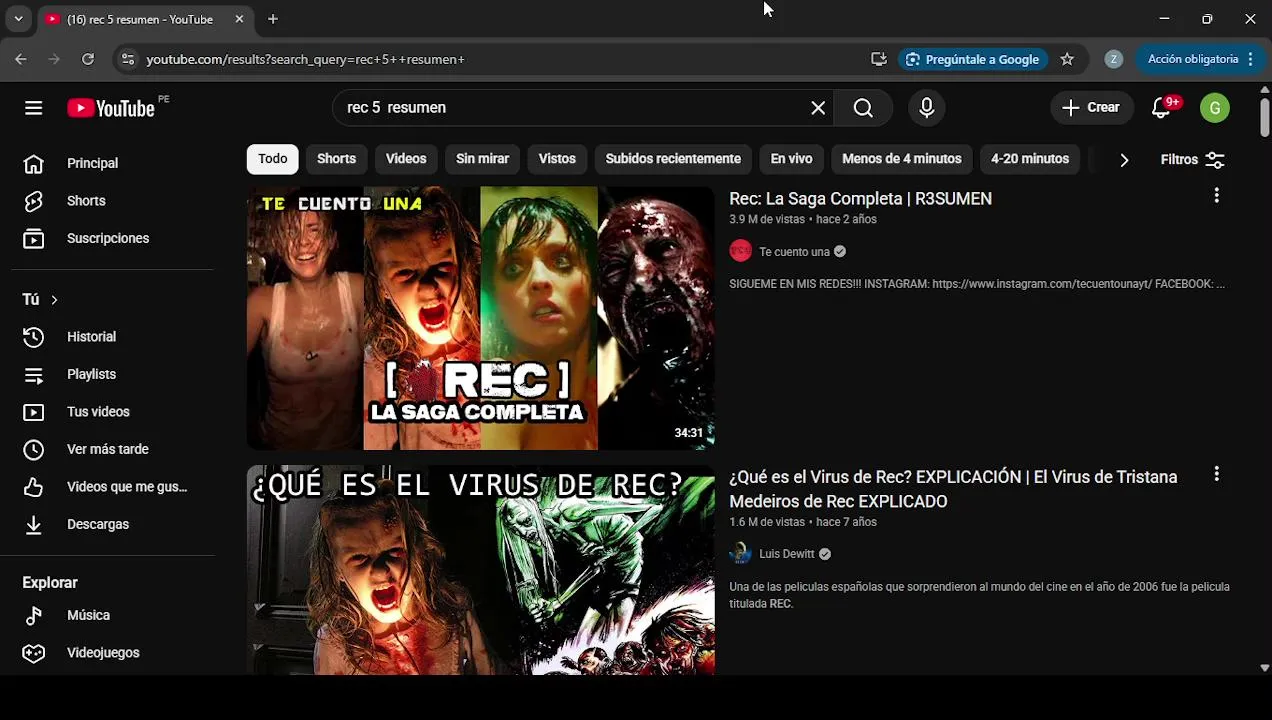
Task: Go back with the browser back arrow
Action: point(20,59)
